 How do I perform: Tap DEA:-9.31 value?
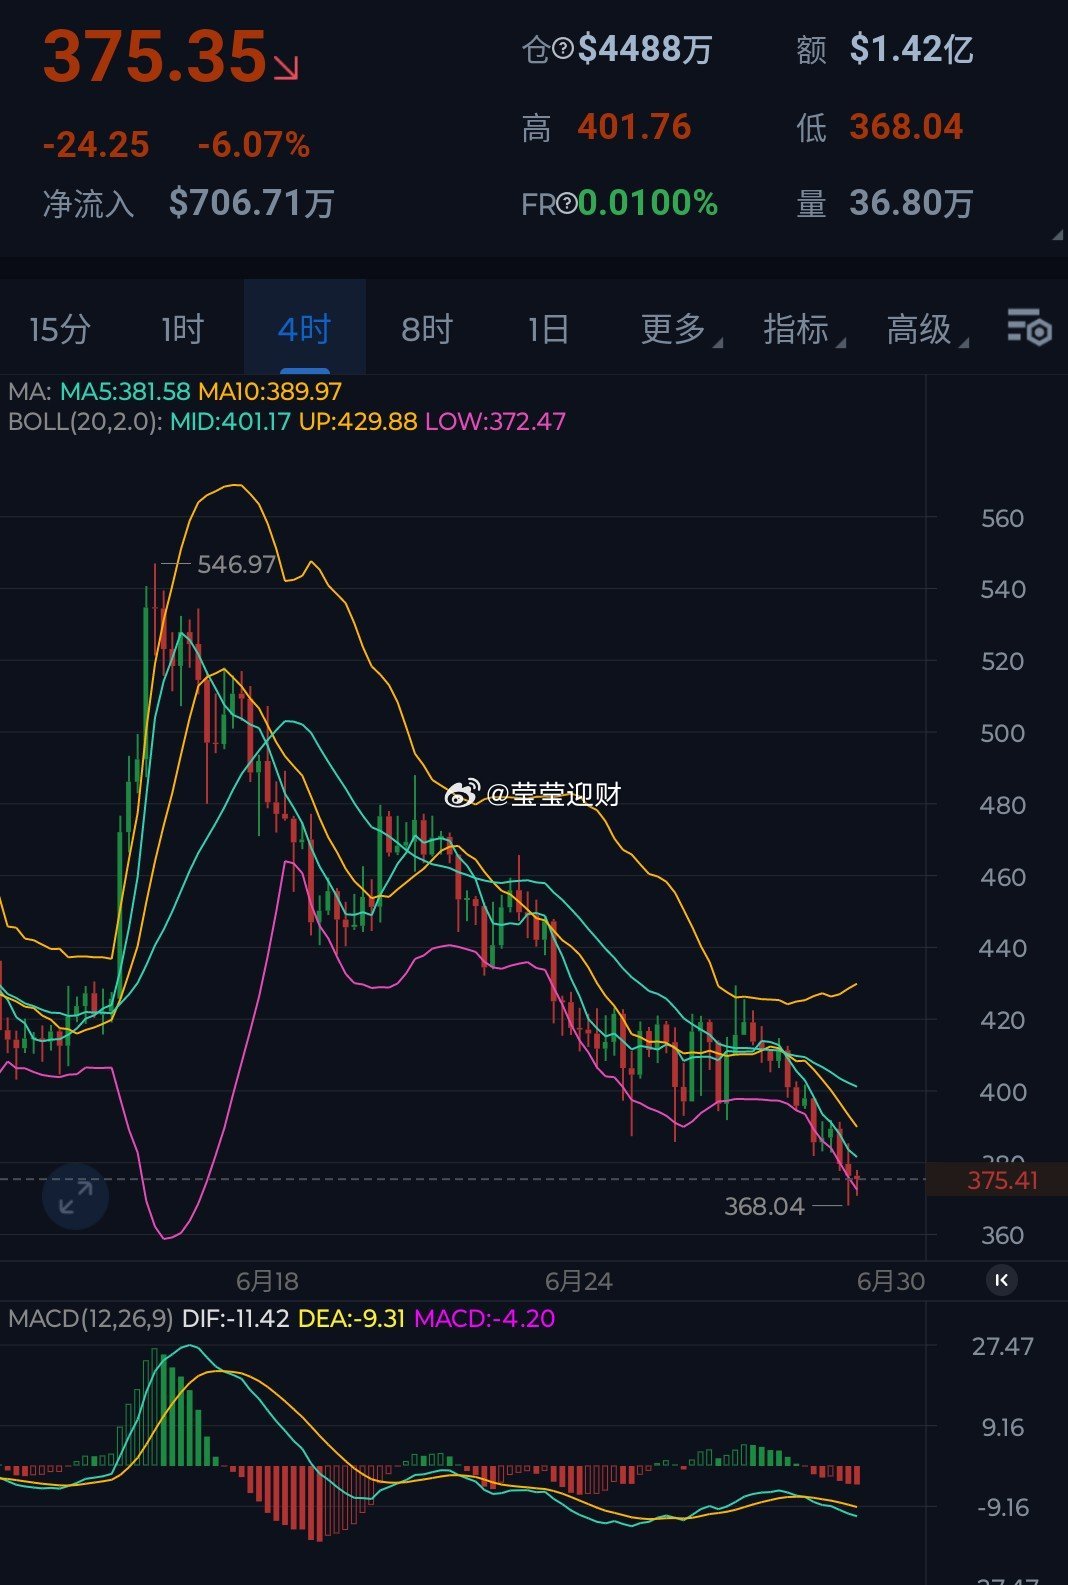351,1318
